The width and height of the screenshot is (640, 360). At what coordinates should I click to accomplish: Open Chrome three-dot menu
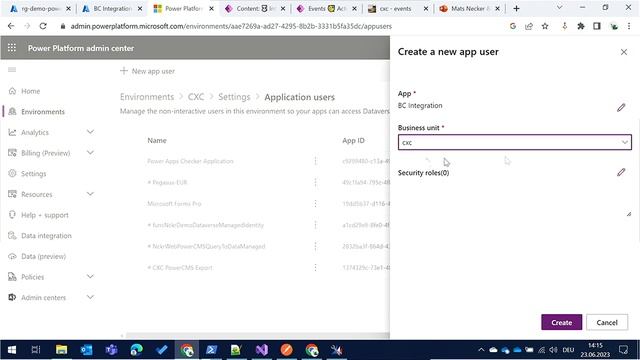click(x=629, y=26)
